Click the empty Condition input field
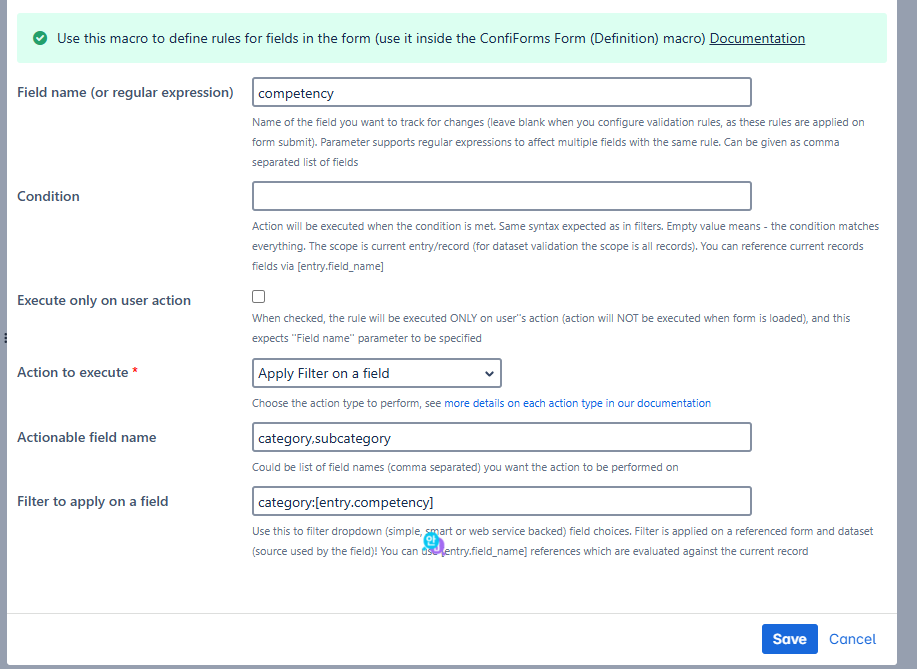Viewport: 917px width, 669px height. (502, 196)
